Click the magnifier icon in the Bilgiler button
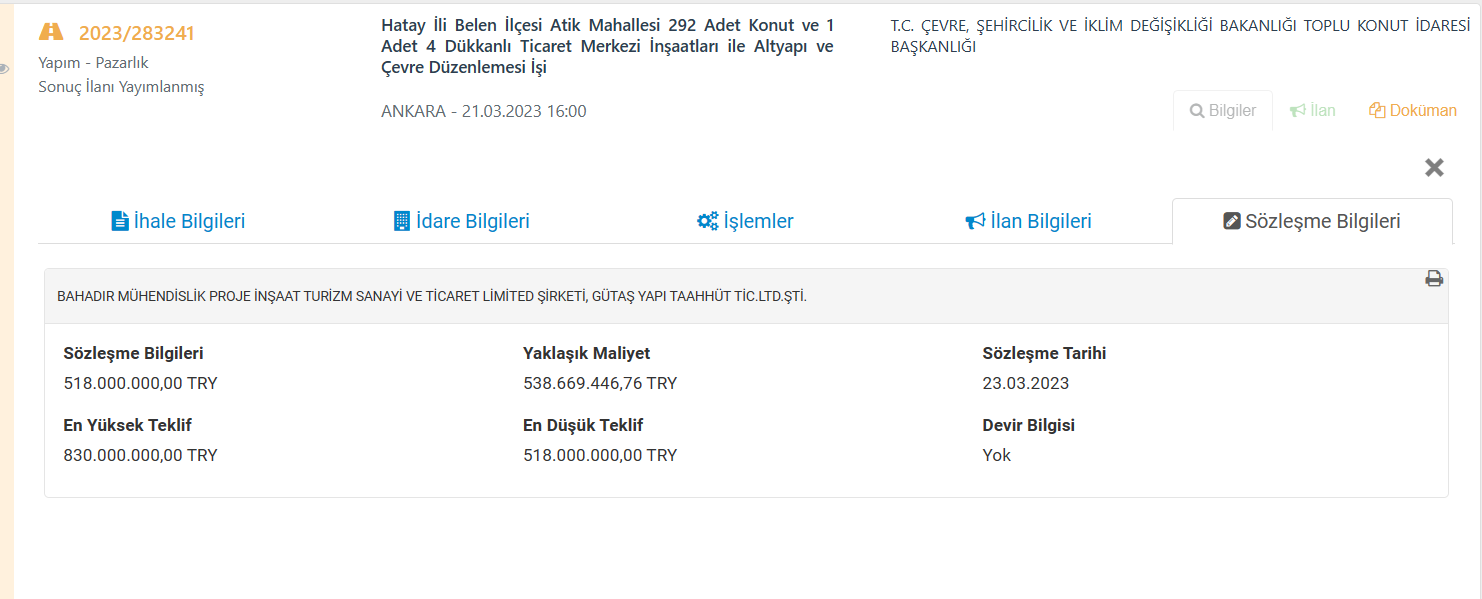 click(1196, 111)
